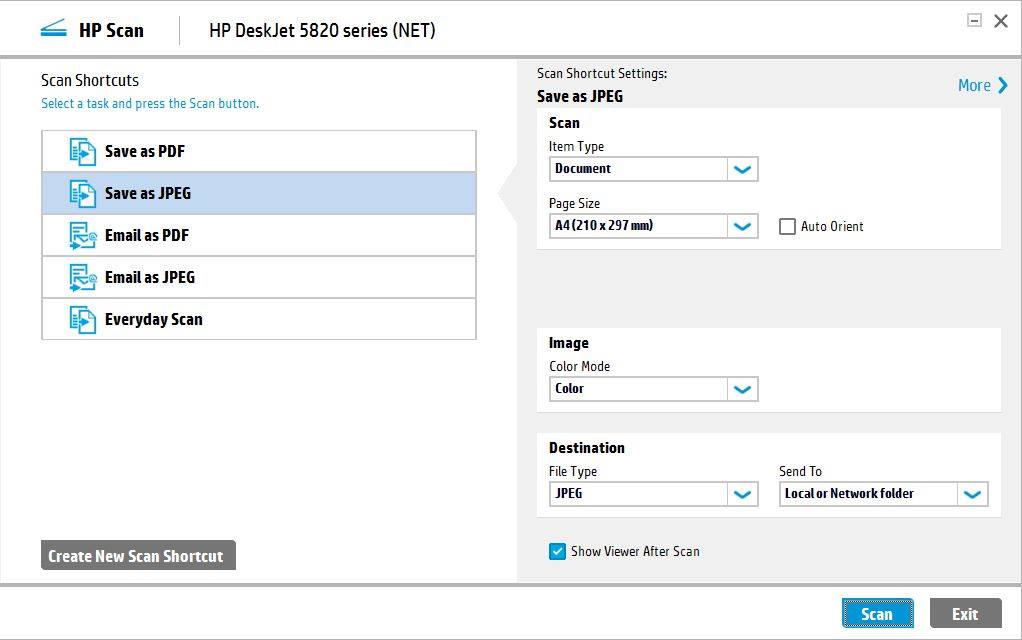This screenshot has height=640, width=1022.
Task: Open the Send To dropdown
Action: click(x=972, y=494)
